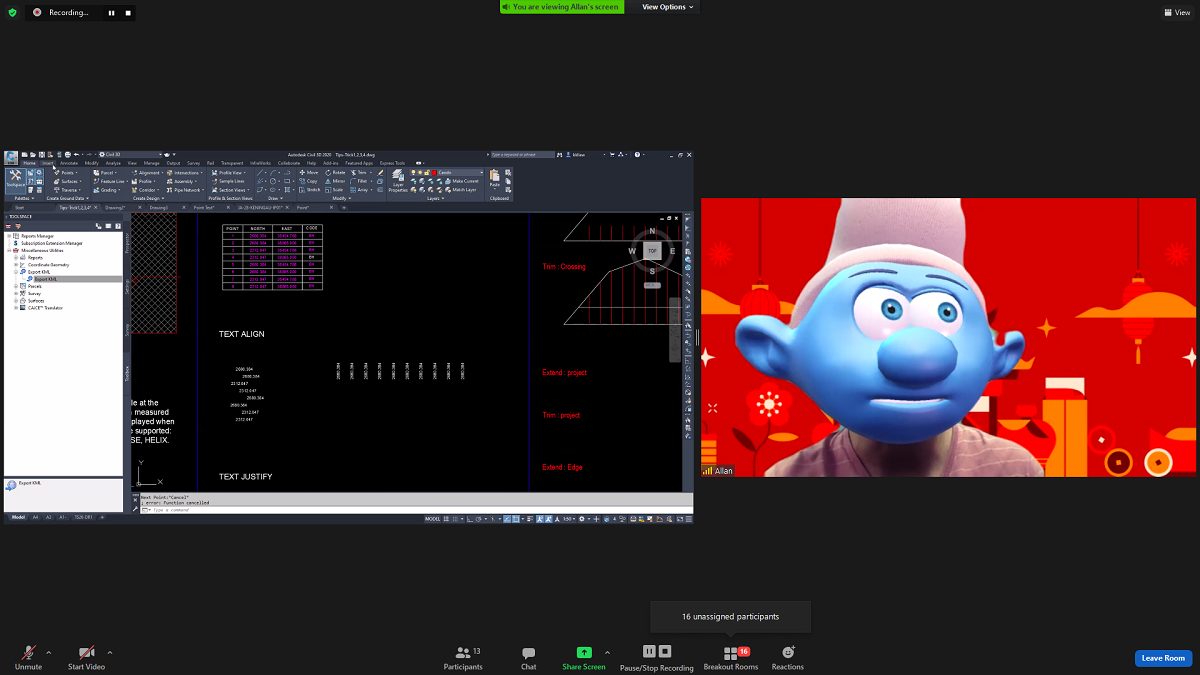Viewport: 1200px width, 675px height.
Task: Select the Copy tool in Modify panel
Action: tap(308, 181)
